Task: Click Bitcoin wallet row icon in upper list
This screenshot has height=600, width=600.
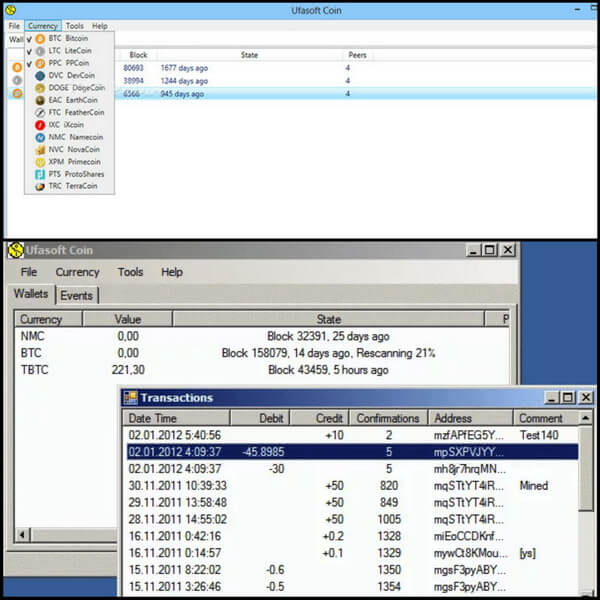Action: 17,68
